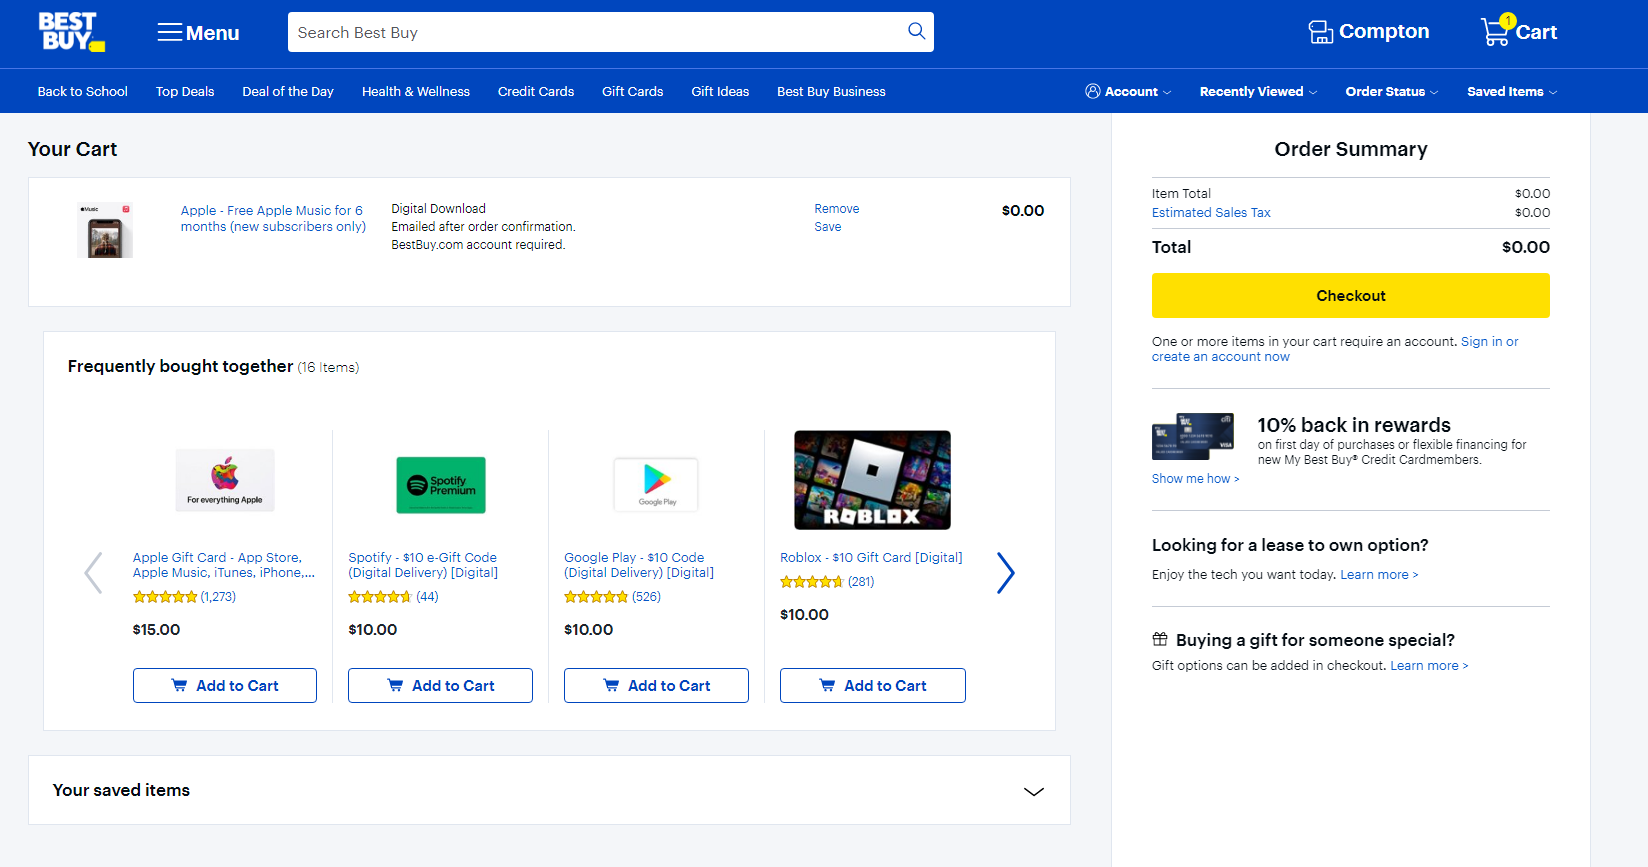Click Estimated Sales Tax link
Screen dimensions: 1648x867
click(x=1211, y=212)
